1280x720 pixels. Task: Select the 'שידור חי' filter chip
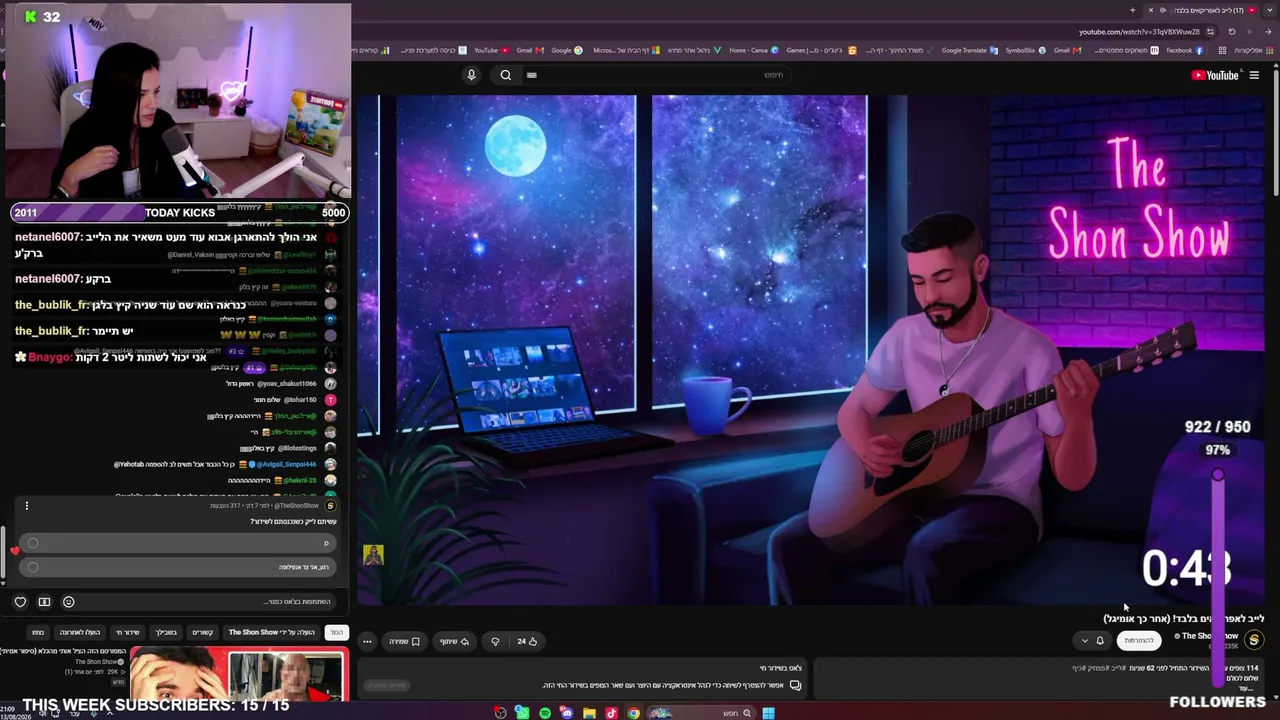128,632
